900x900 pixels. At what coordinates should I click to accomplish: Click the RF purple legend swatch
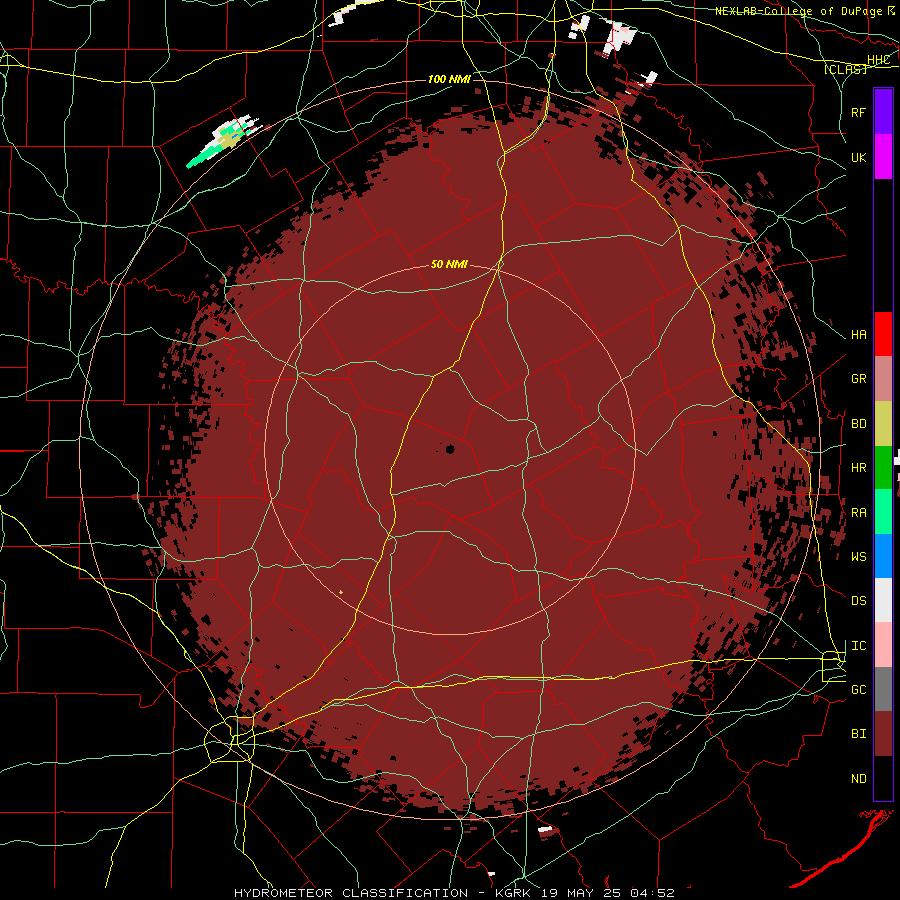coord(883,112)
